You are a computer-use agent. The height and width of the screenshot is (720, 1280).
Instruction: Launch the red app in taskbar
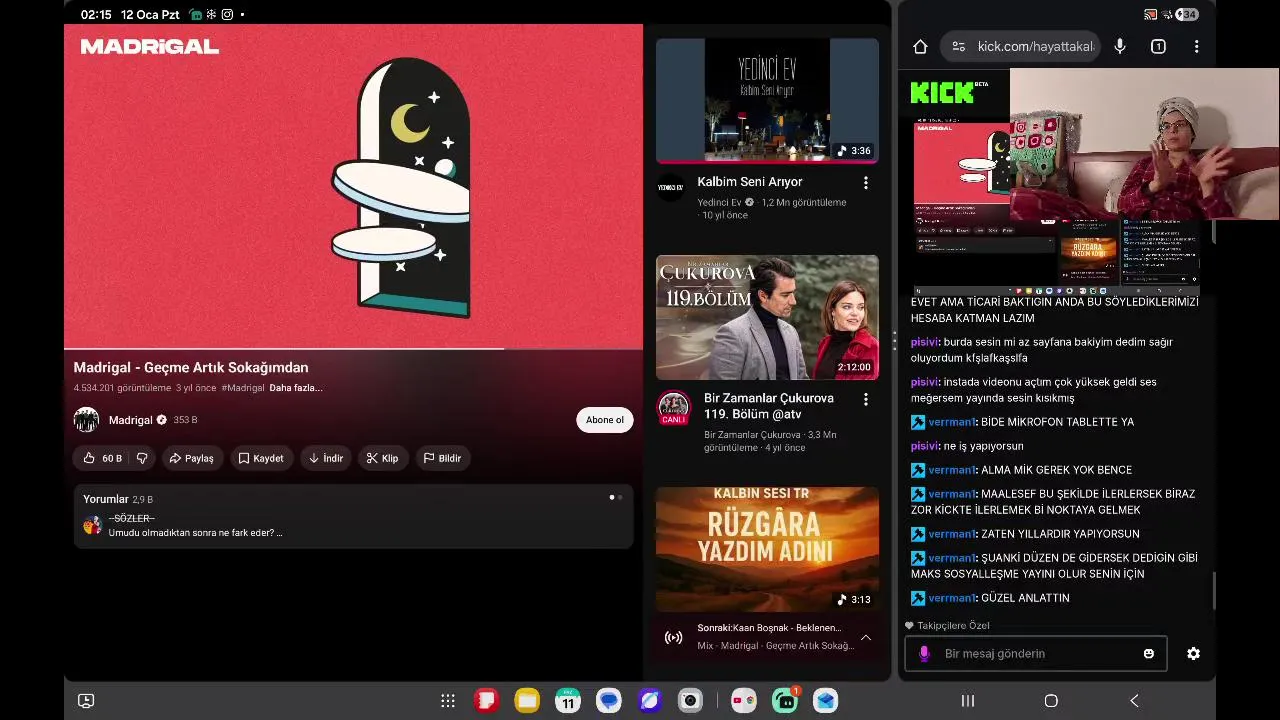[x=486, y=701]
